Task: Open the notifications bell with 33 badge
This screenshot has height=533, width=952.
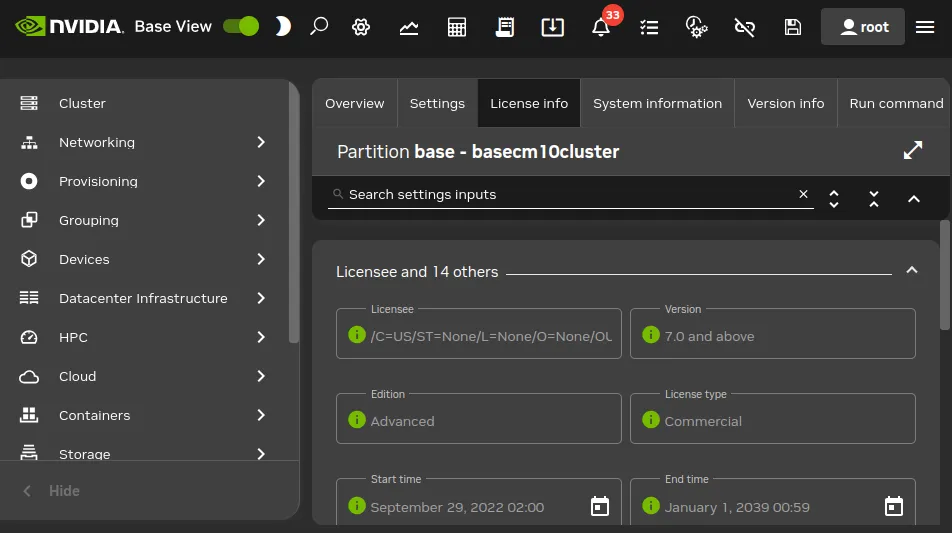Action: [x=601, y=27]
